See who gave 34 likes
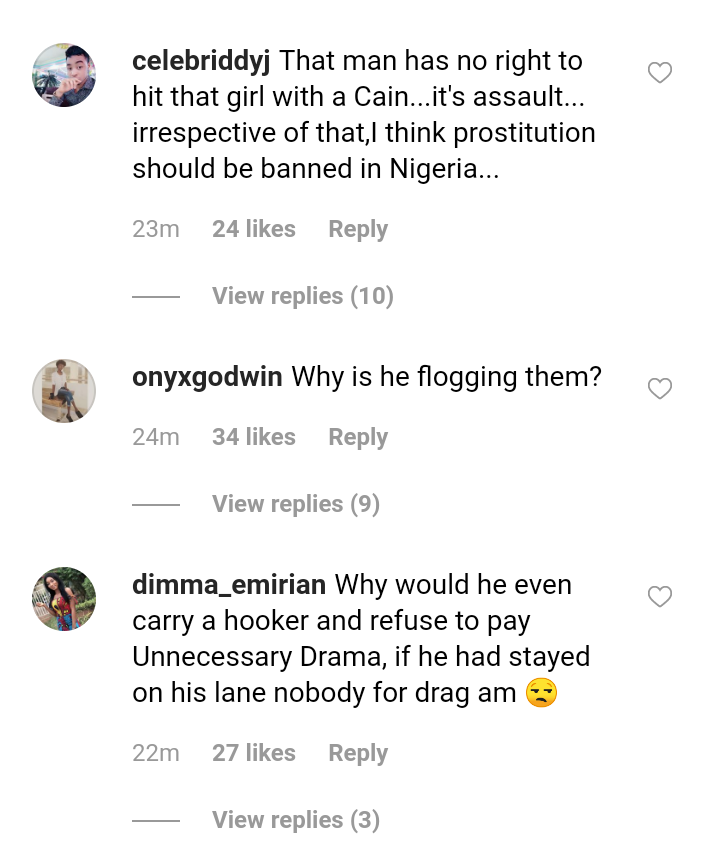720x868 pixels. coord(253,437)
